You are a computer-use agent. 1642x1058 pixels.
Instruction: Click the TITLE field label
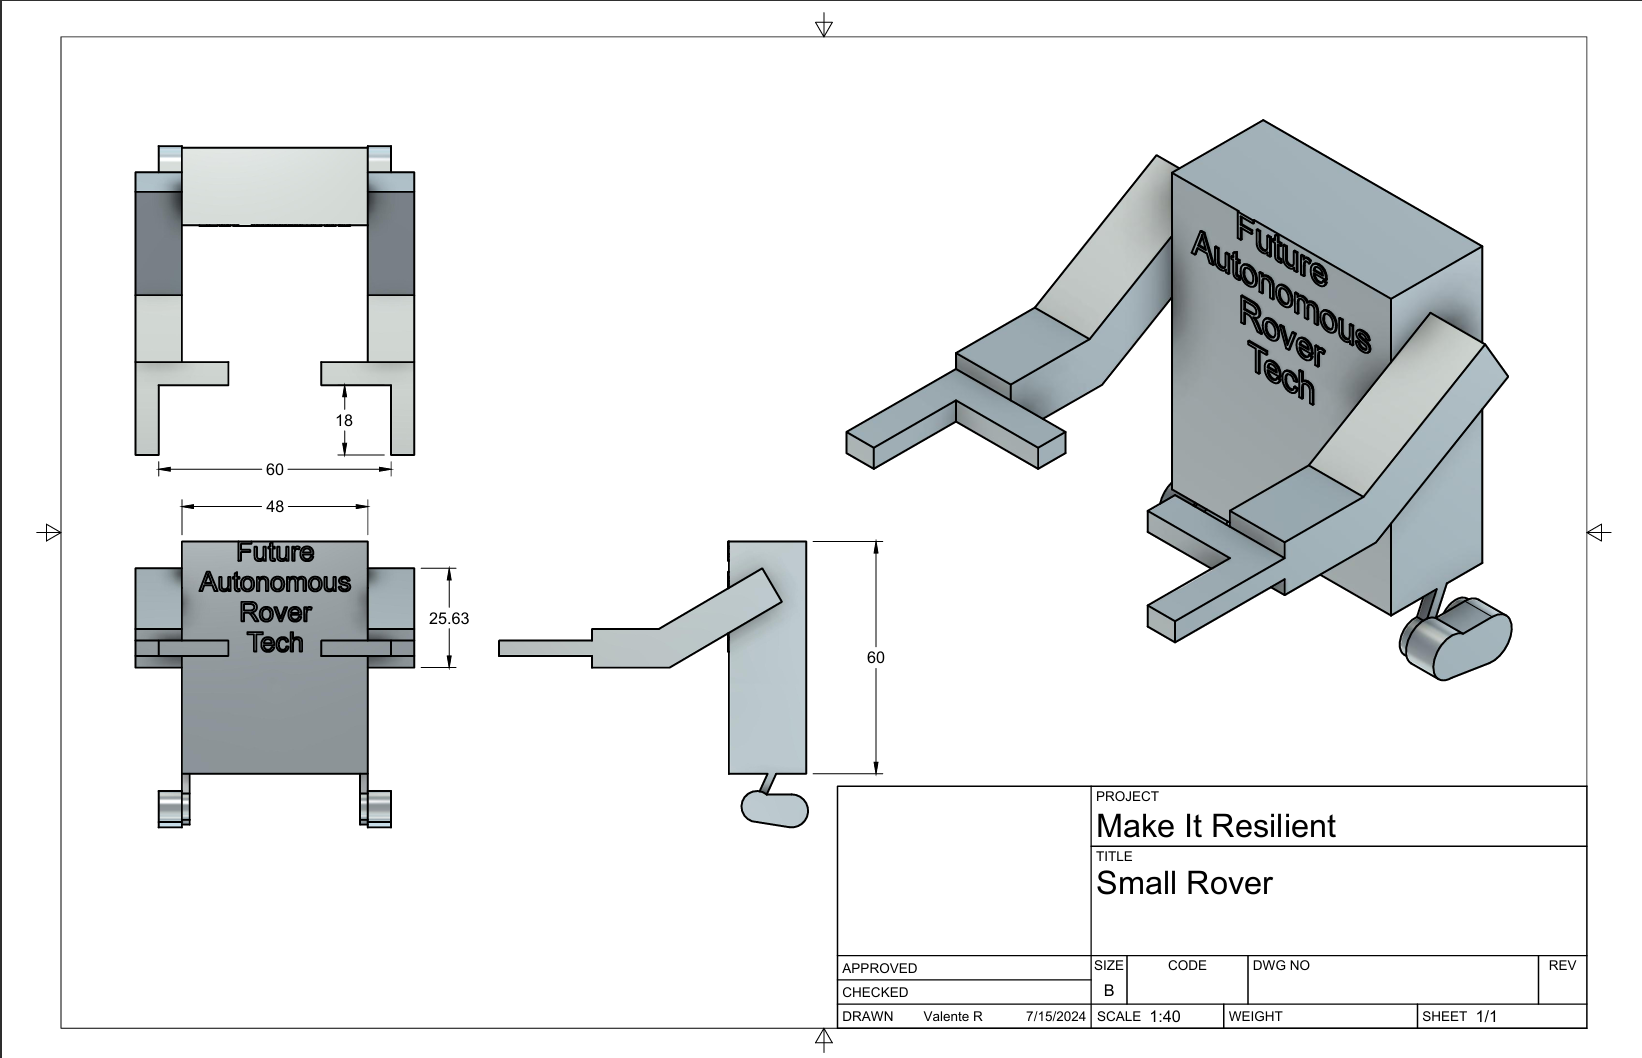click(x=1114, y=856)
